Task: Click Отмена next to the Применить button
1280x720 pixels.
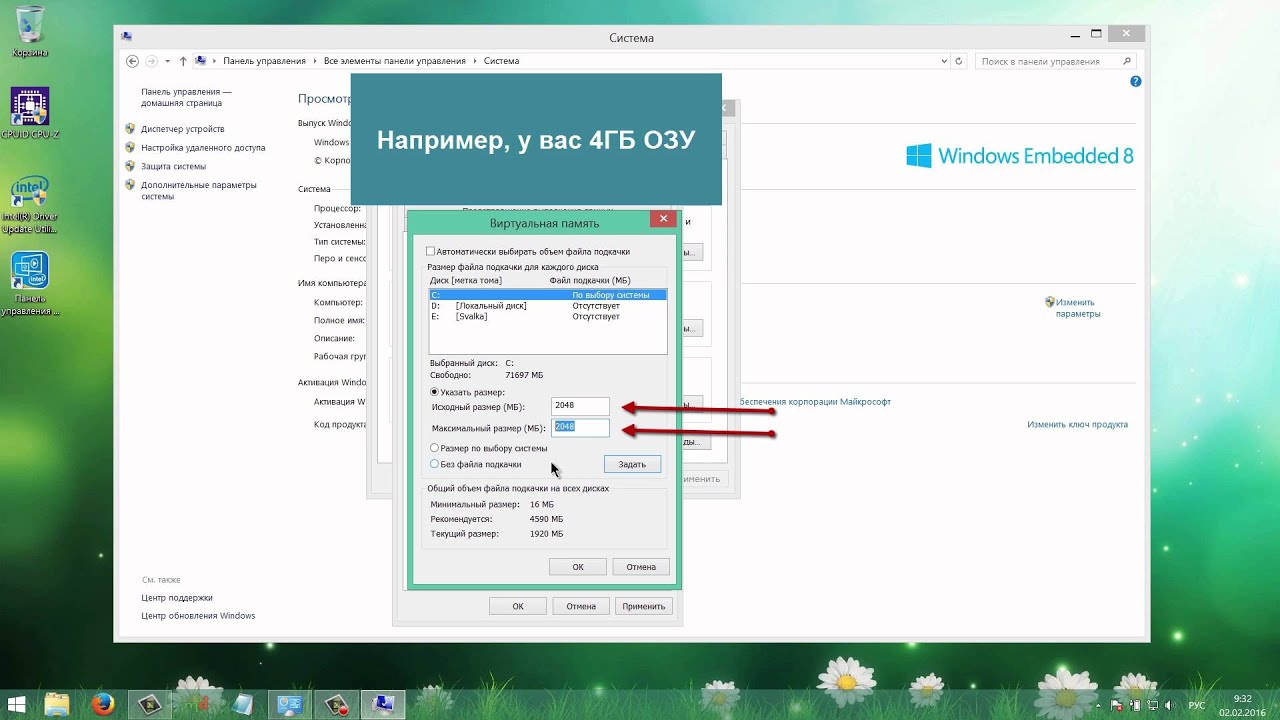Action: pos(581,606)
